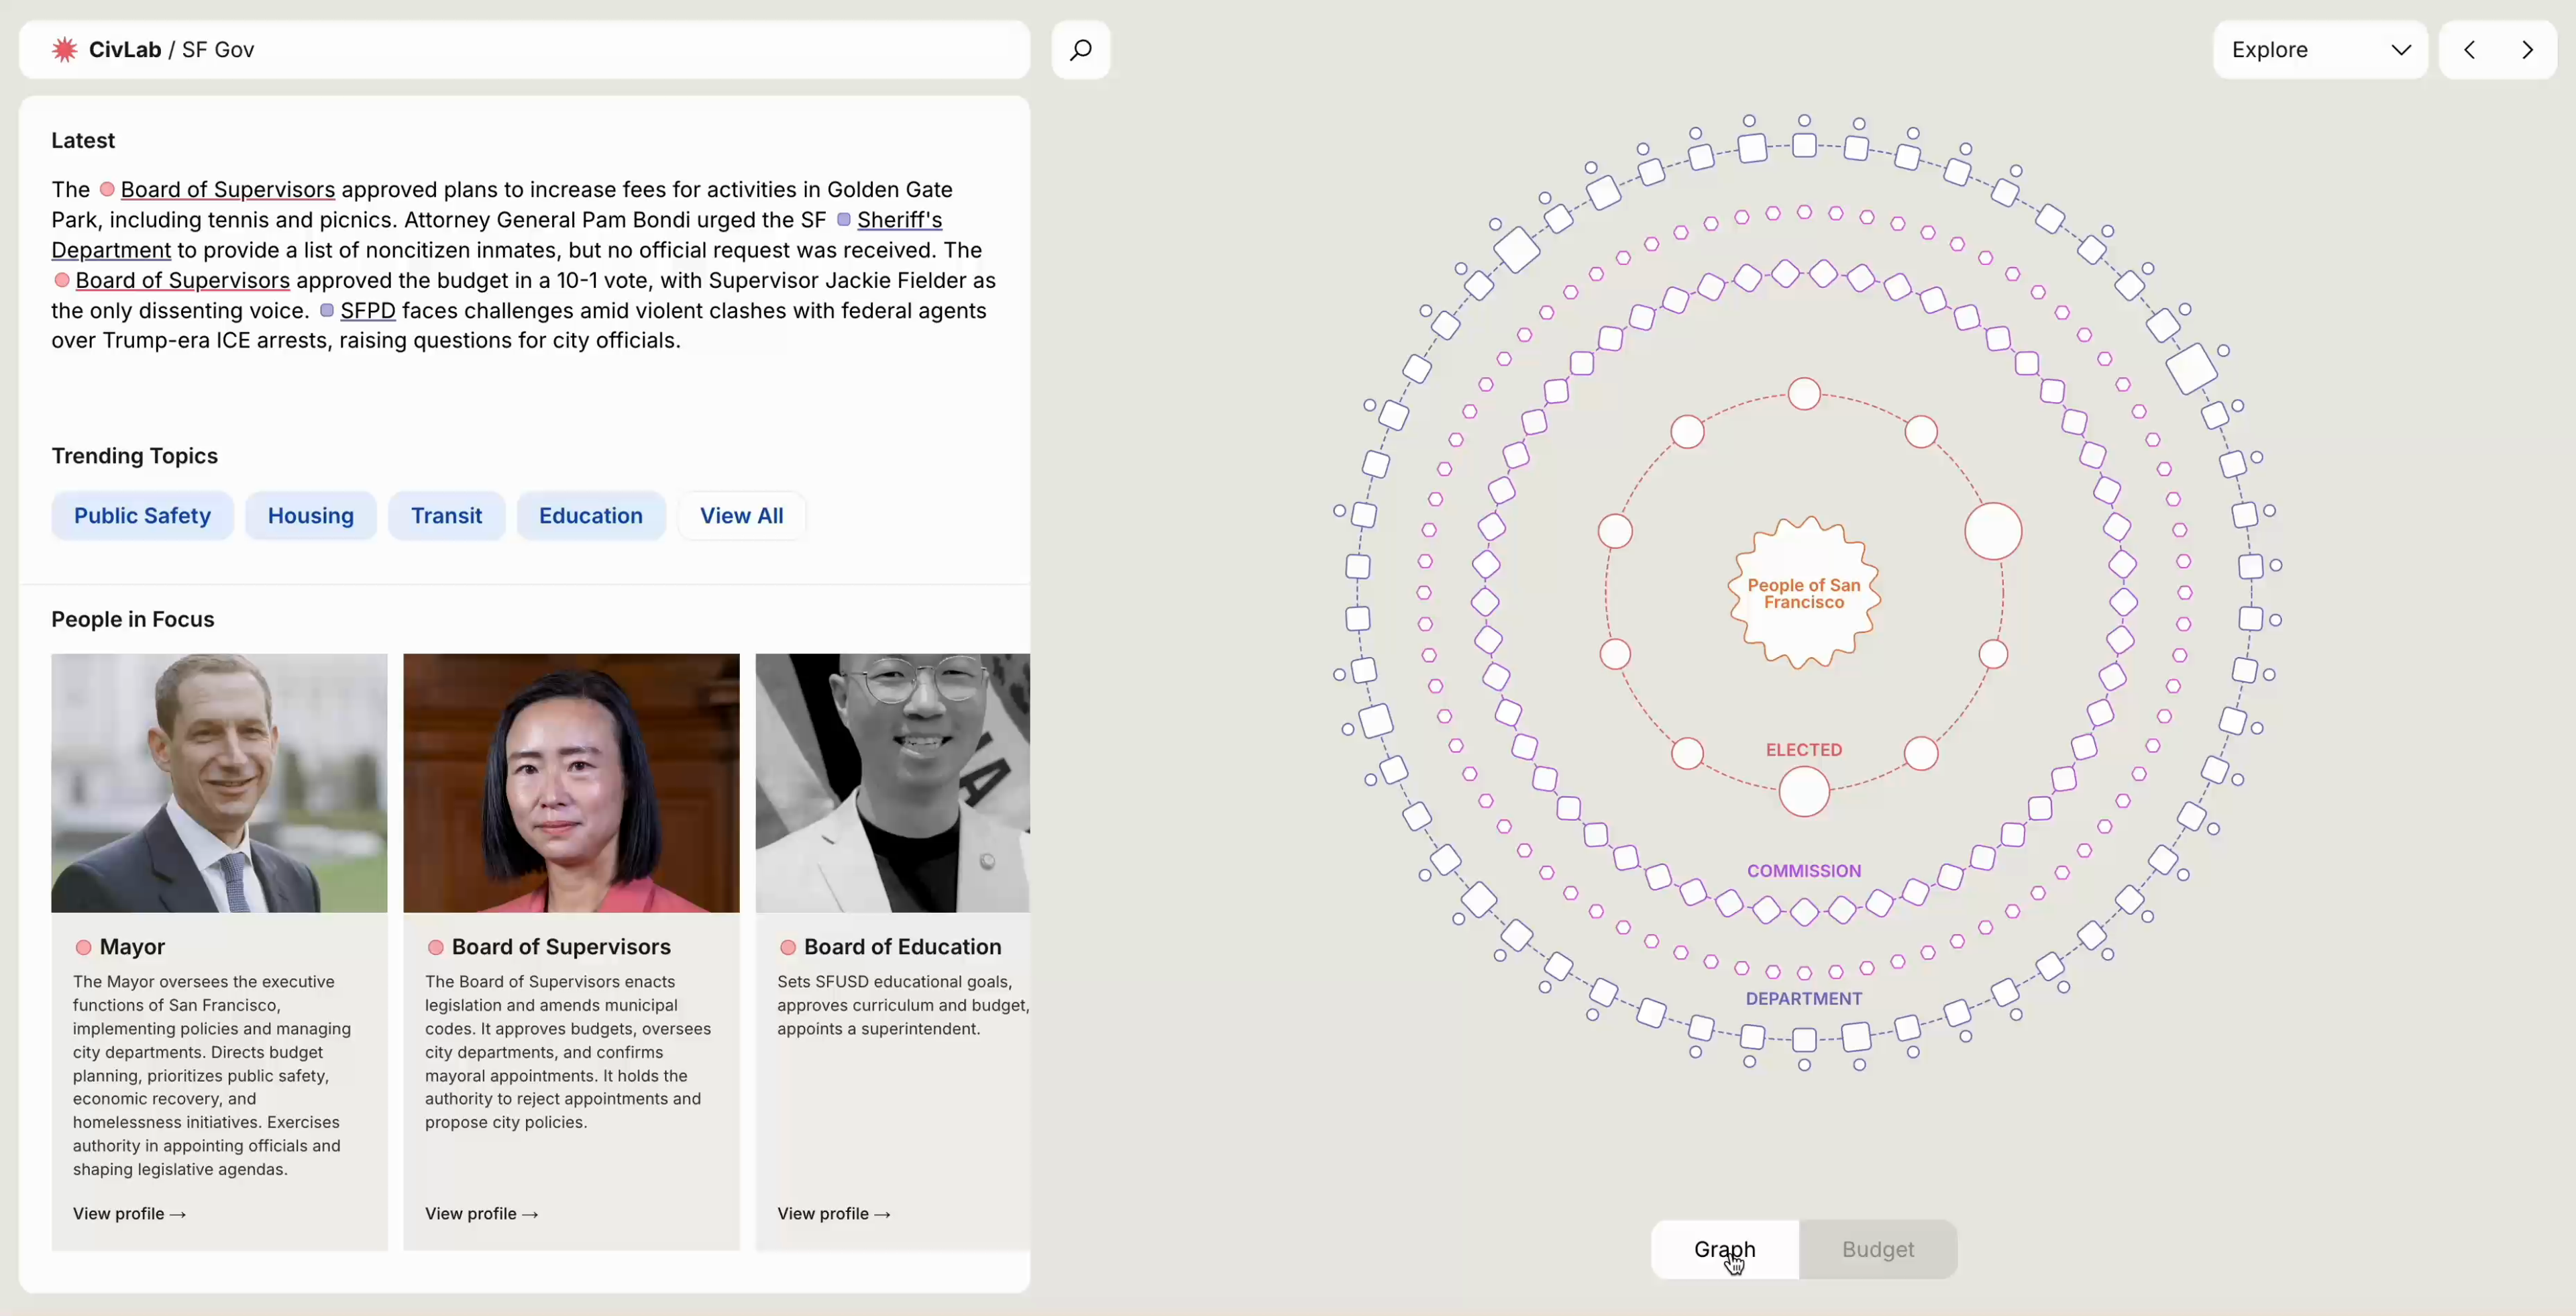
Task: Click the ELECTED ring label
Action: point(1804,750)
